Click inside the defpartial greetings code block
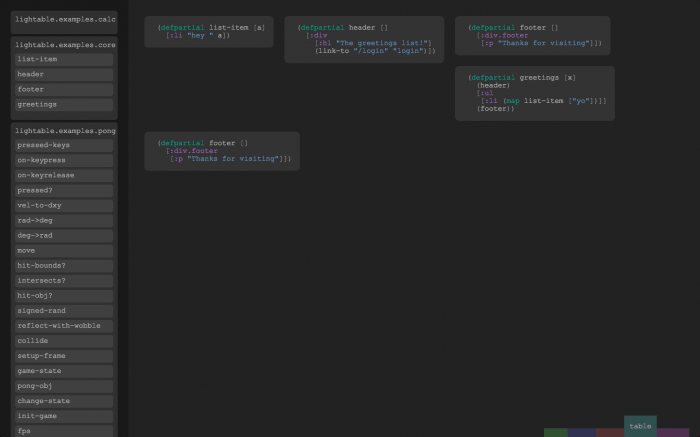700x437 pixels. click(535, 93)
